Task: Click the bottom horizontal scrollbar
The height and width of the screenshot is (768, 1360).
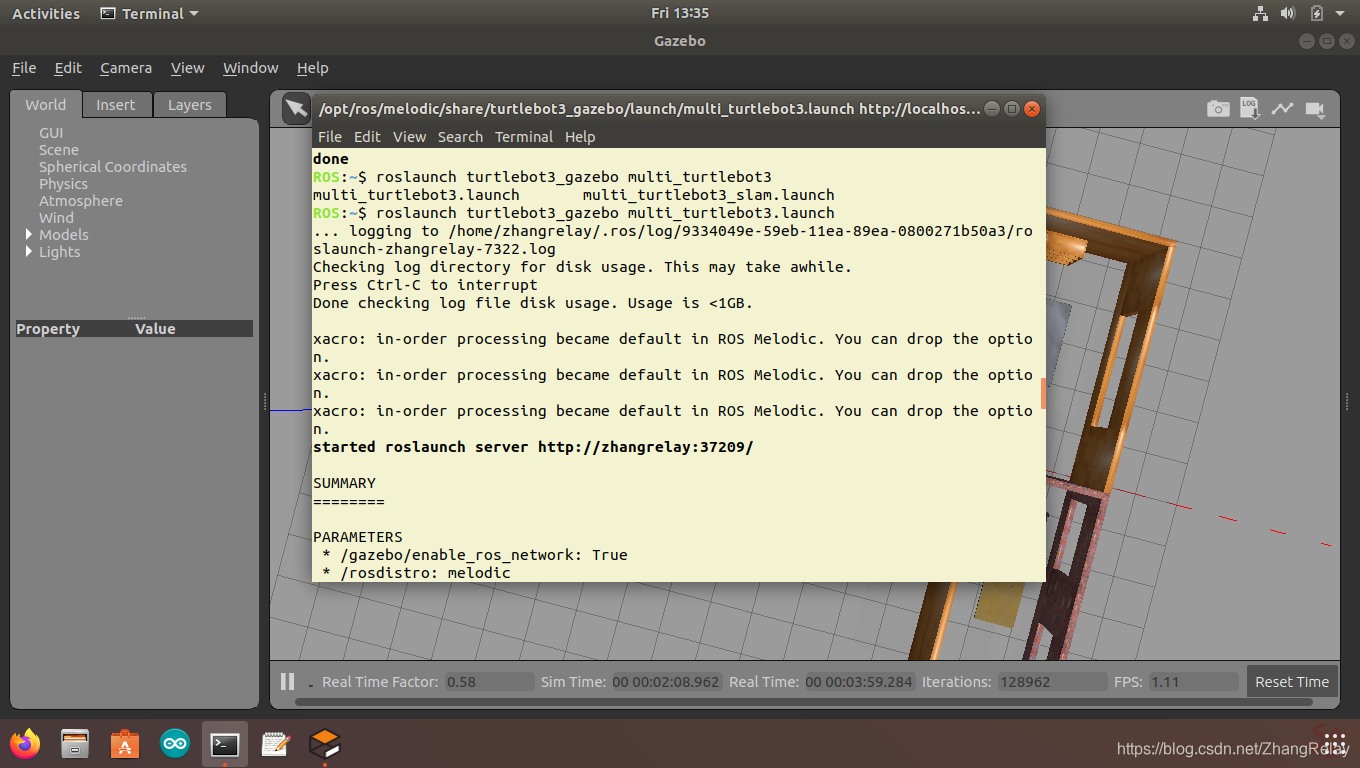Action: pyautogui.click(x=803, y=702)
